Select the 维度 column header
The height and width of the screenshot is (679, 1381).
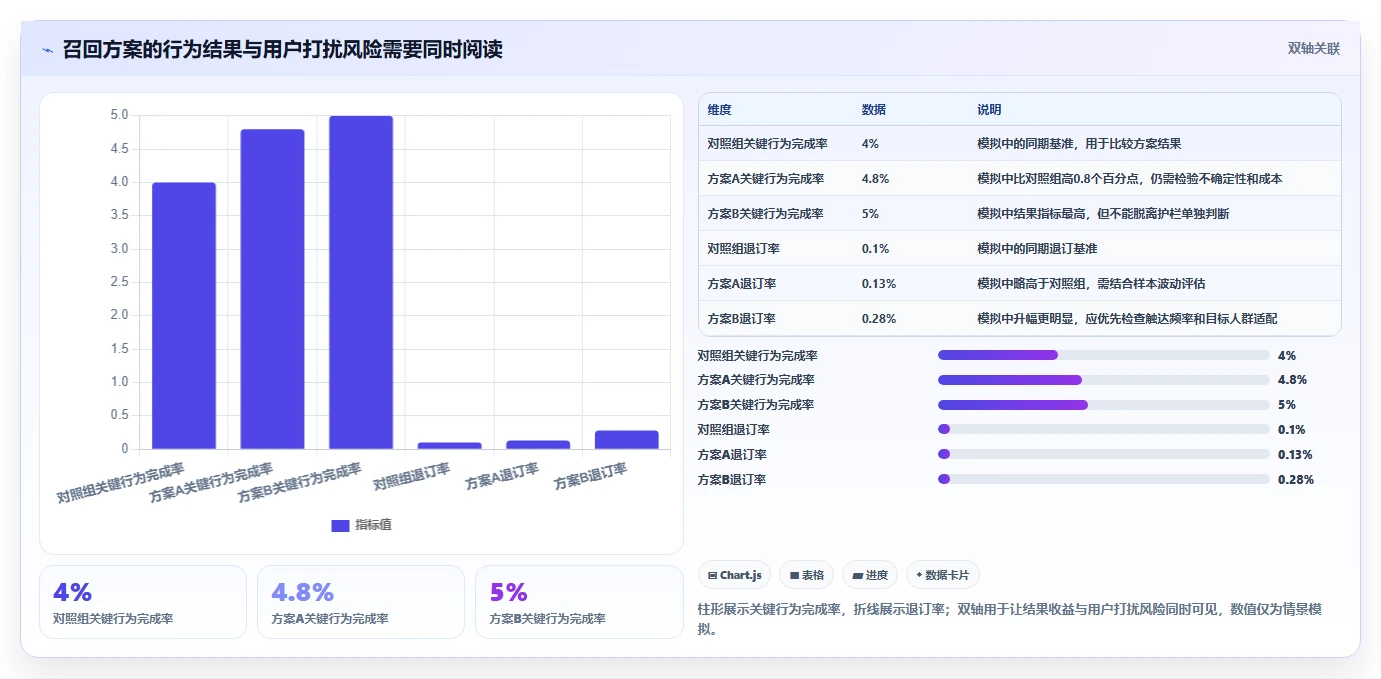[719, 110]
